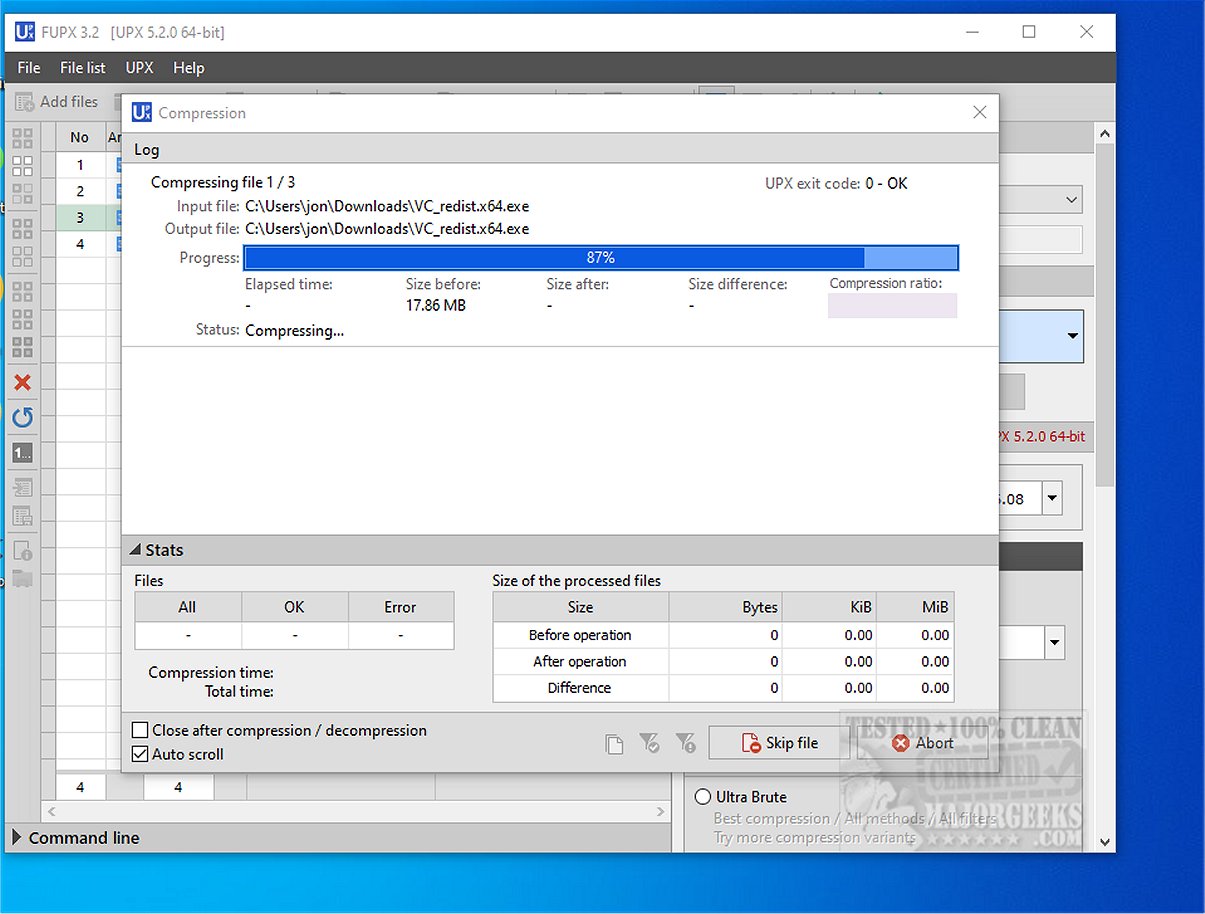Click the filter with checkmark icon
Screen dimensions: 1205x914
pos(649,743)
